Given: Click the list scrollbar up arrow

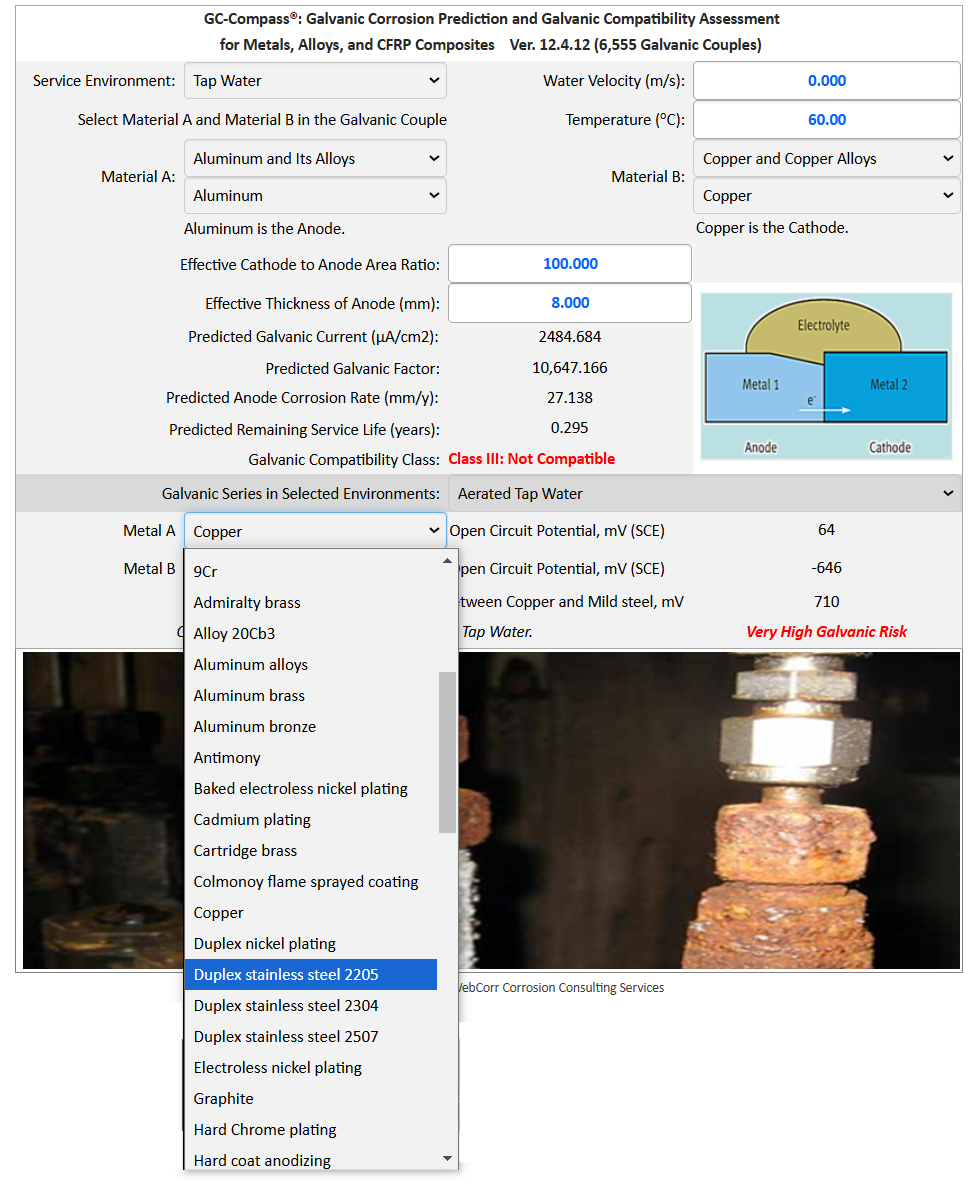Looking at the screenshot, I should pos(447,561).
